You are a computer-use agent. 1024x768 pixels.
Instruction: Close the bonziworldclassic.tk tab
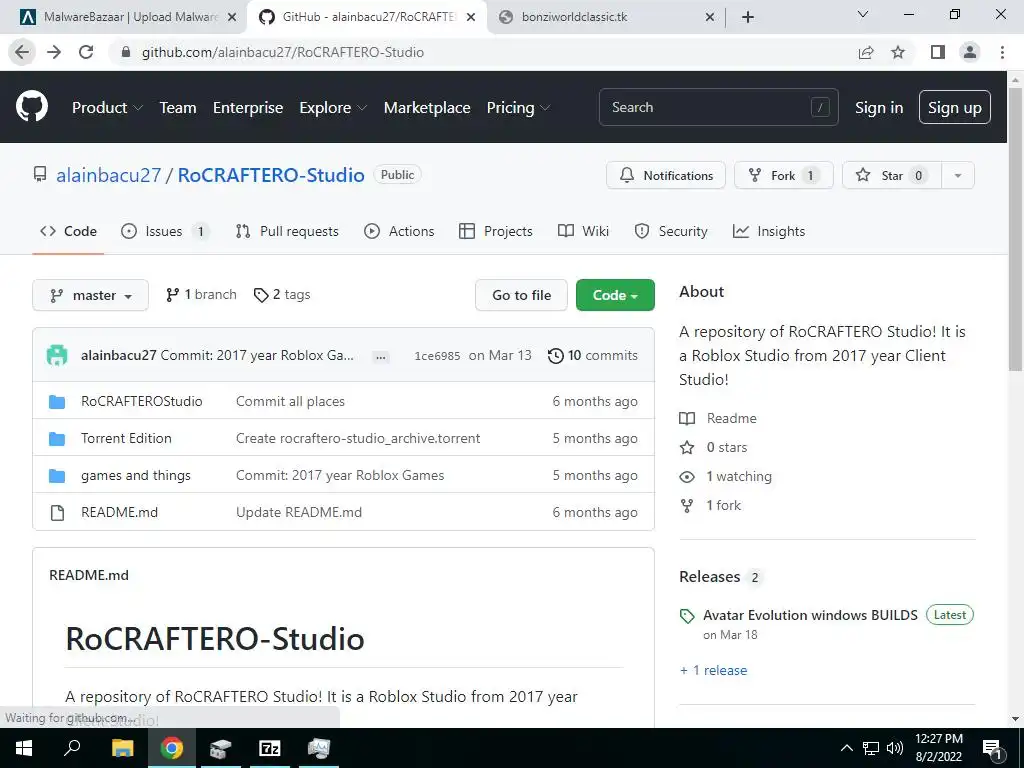710,17
